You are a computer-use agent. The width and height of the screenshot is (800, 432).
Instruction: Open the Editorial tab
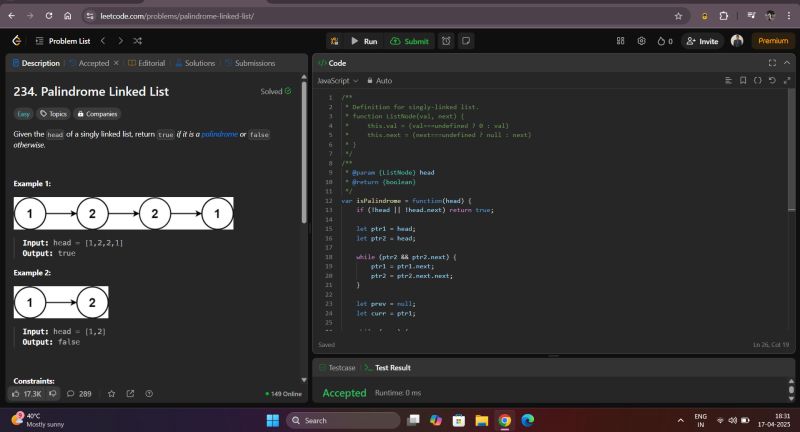(146, 63)
